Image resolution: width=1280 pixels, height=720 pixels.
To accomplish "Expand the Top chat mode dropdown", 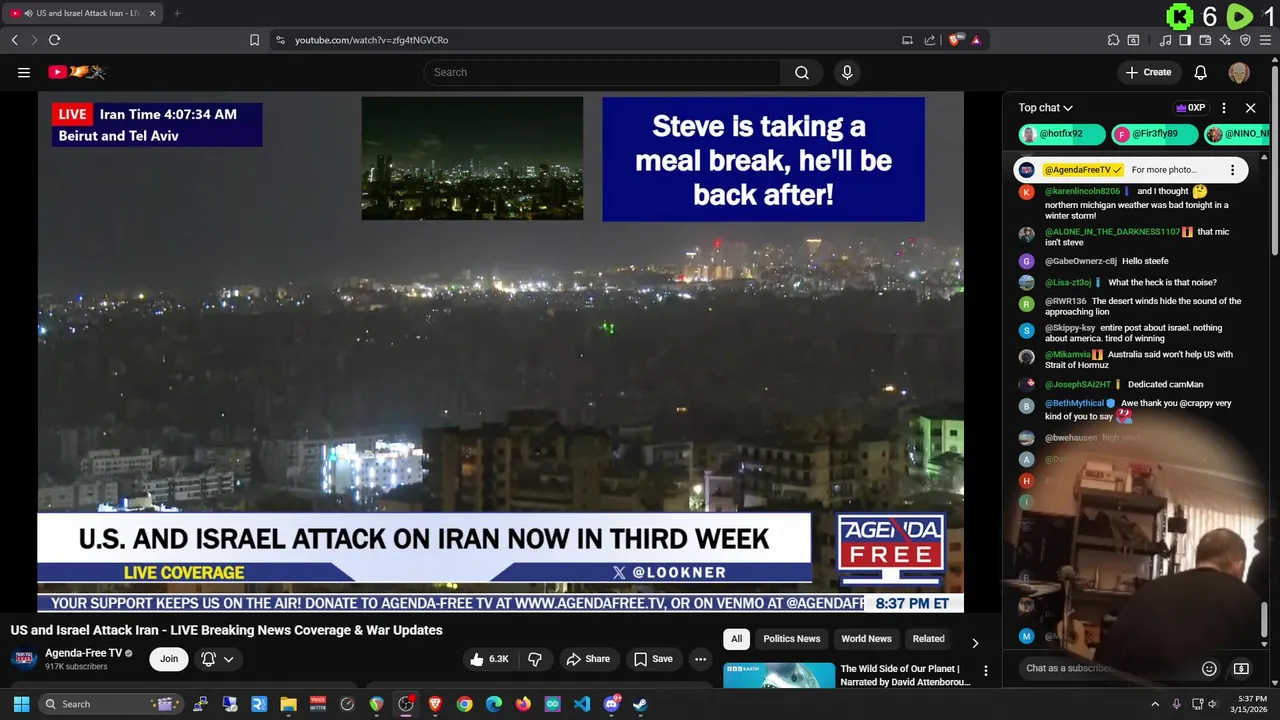I will pyautogui.click(x=1046, y=108).
